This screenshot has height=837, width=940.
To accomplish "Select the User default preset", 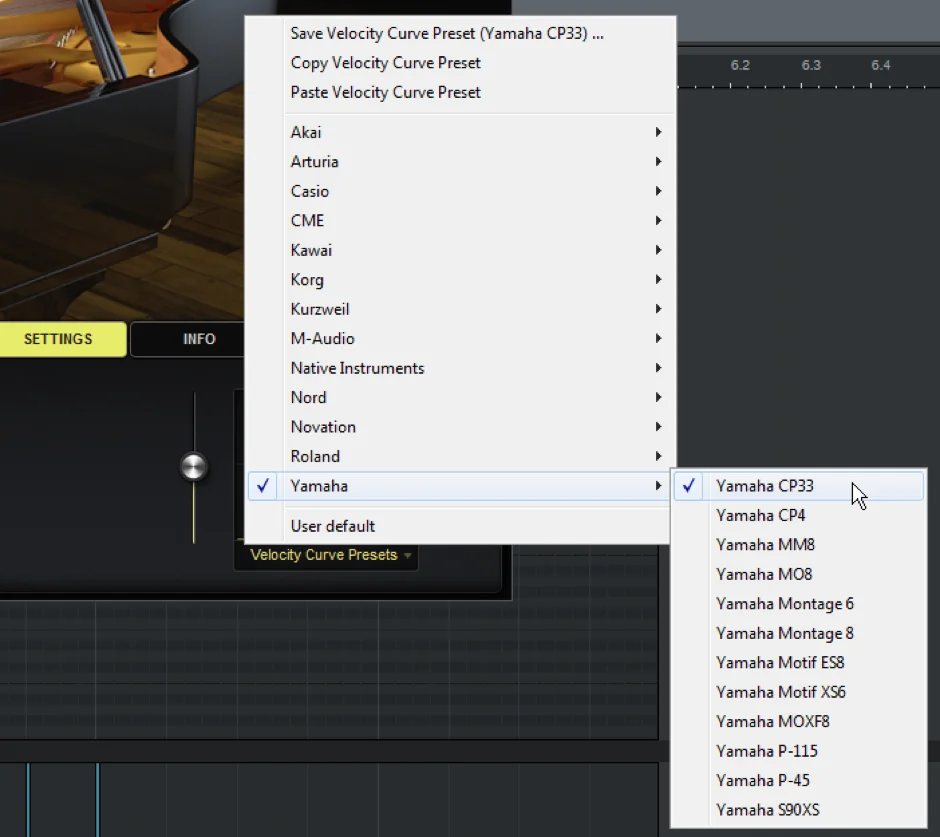I will tap(460, 526).
